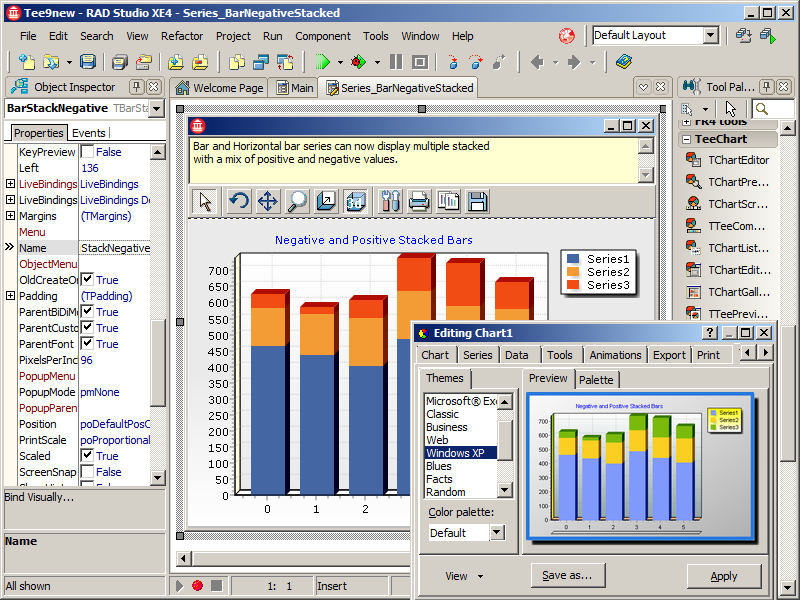800x600 pixels.
Task: Click the Trace Into debug icon
Action: click(452, 62)
